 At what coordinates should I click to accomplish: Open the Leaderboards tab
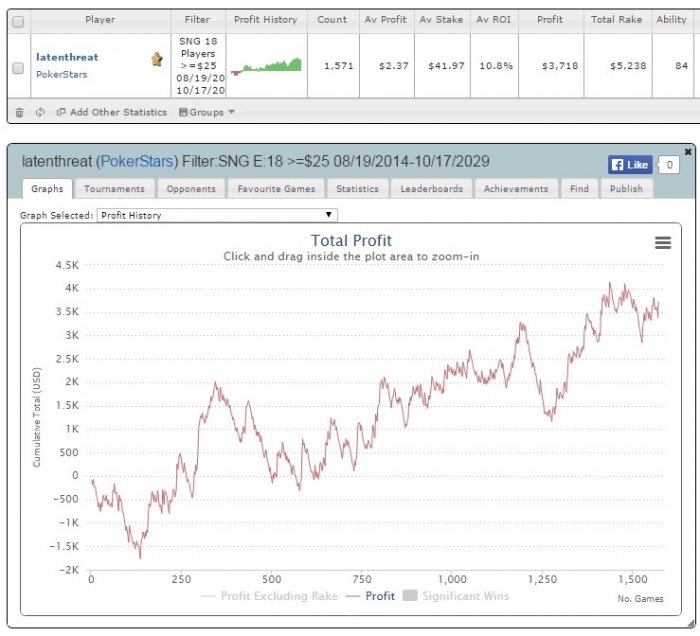coord(432,189)
